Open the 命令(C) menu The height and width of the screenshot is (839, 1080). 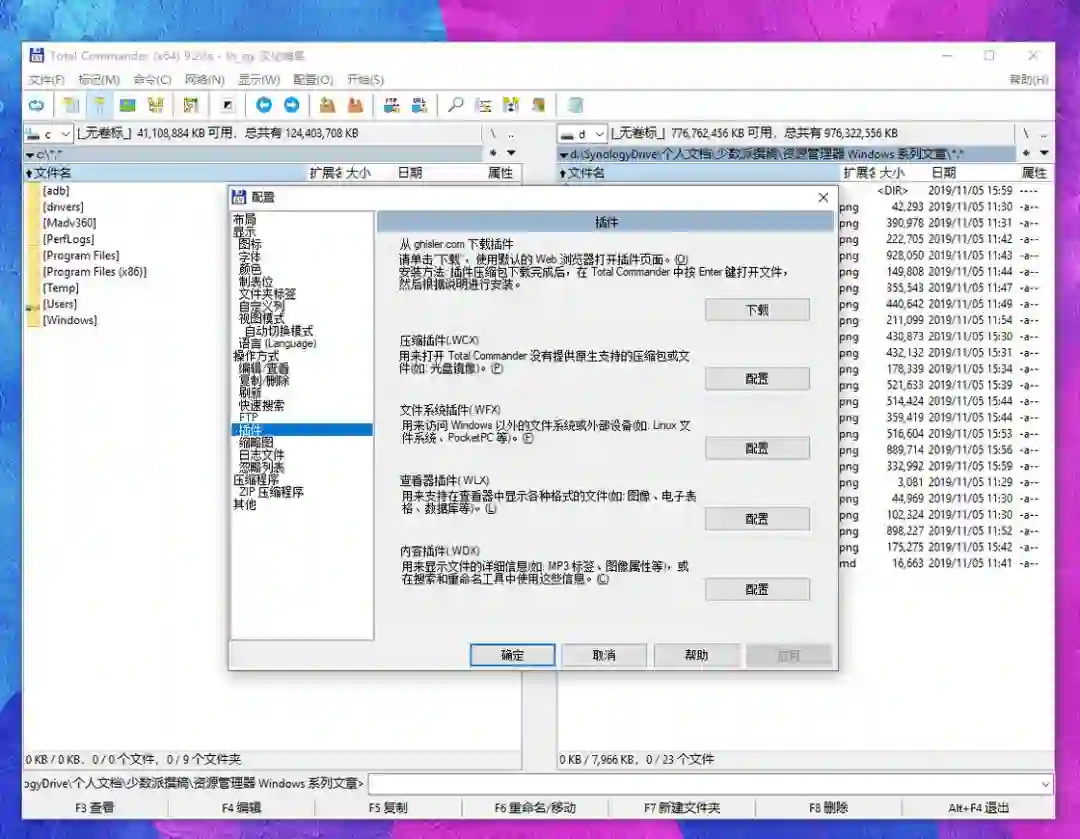pos(152,80)
